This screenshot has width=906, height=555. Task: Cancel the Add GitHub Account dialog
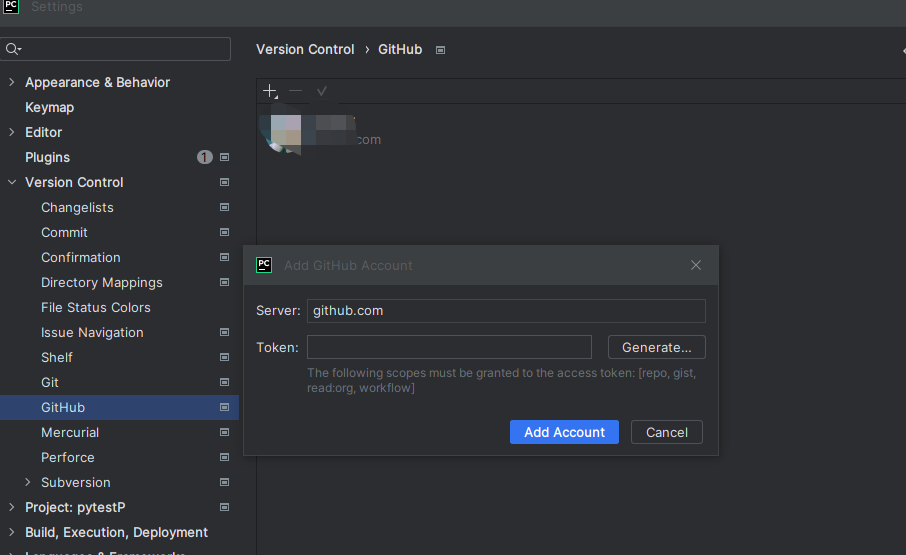[667, 432]
